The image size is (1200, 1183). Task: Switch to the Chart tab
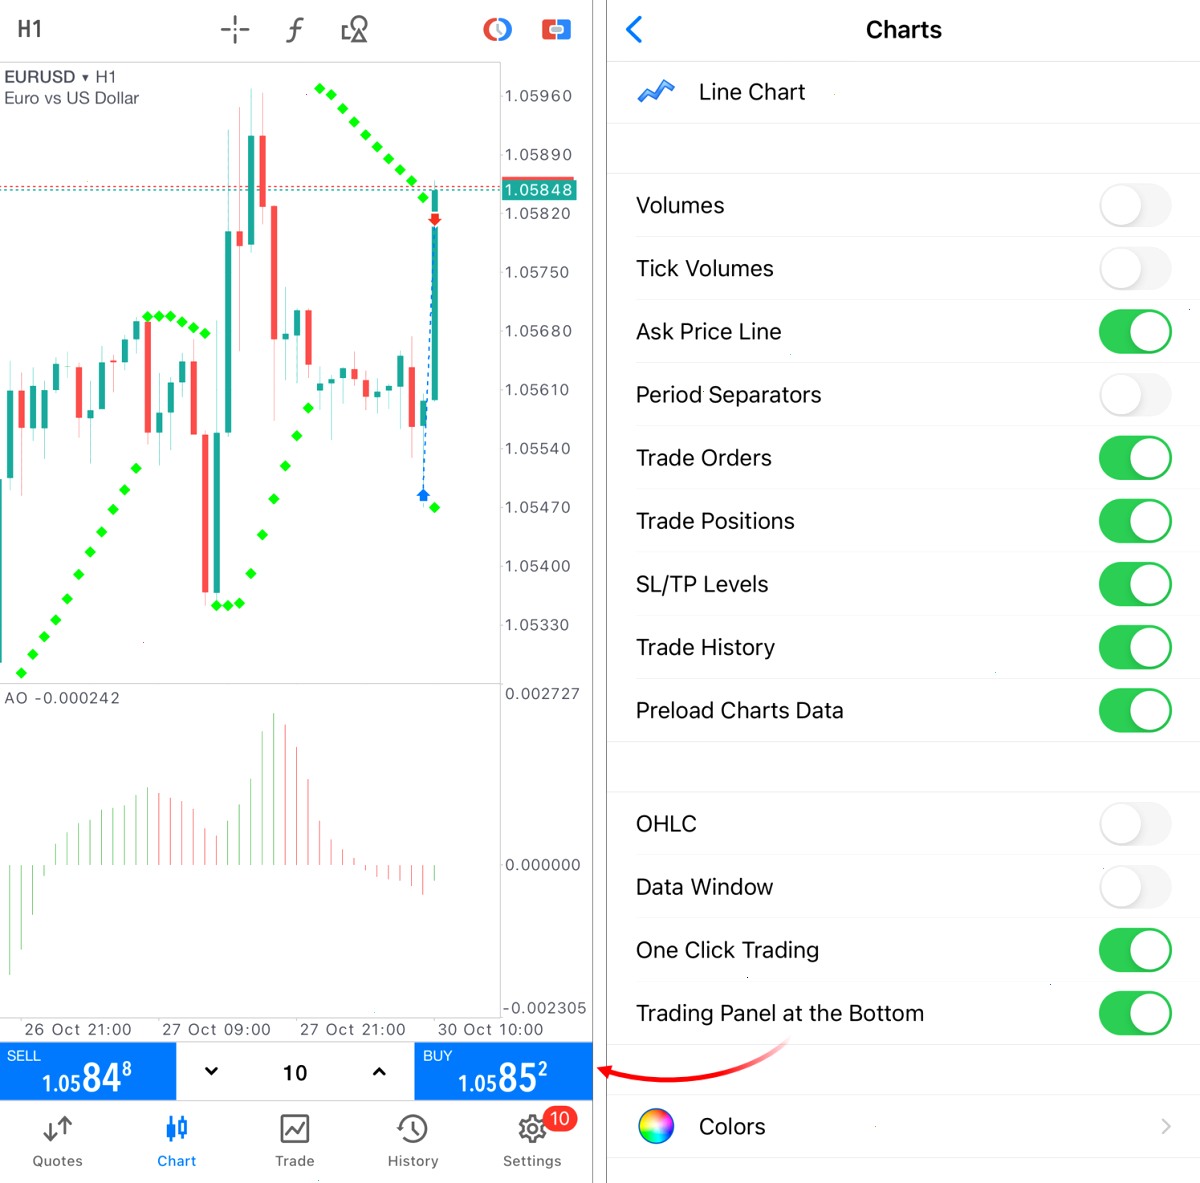(177, 1141)
